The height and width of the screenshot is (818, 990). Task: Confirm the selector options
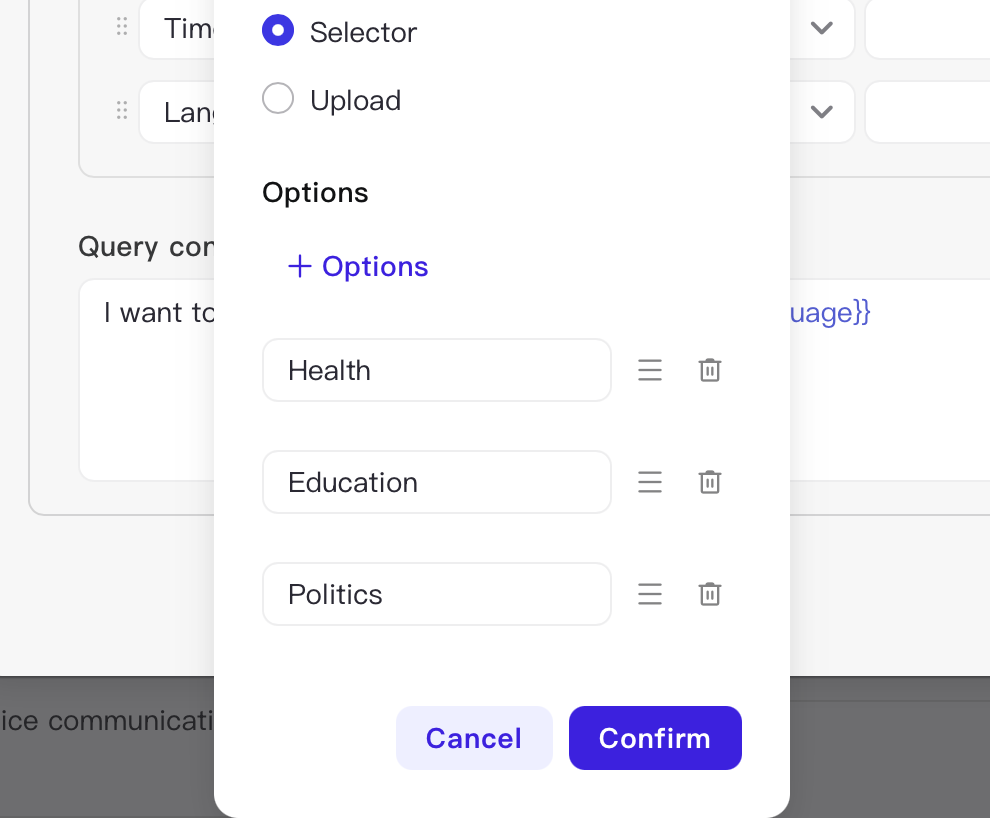[655, 738]
